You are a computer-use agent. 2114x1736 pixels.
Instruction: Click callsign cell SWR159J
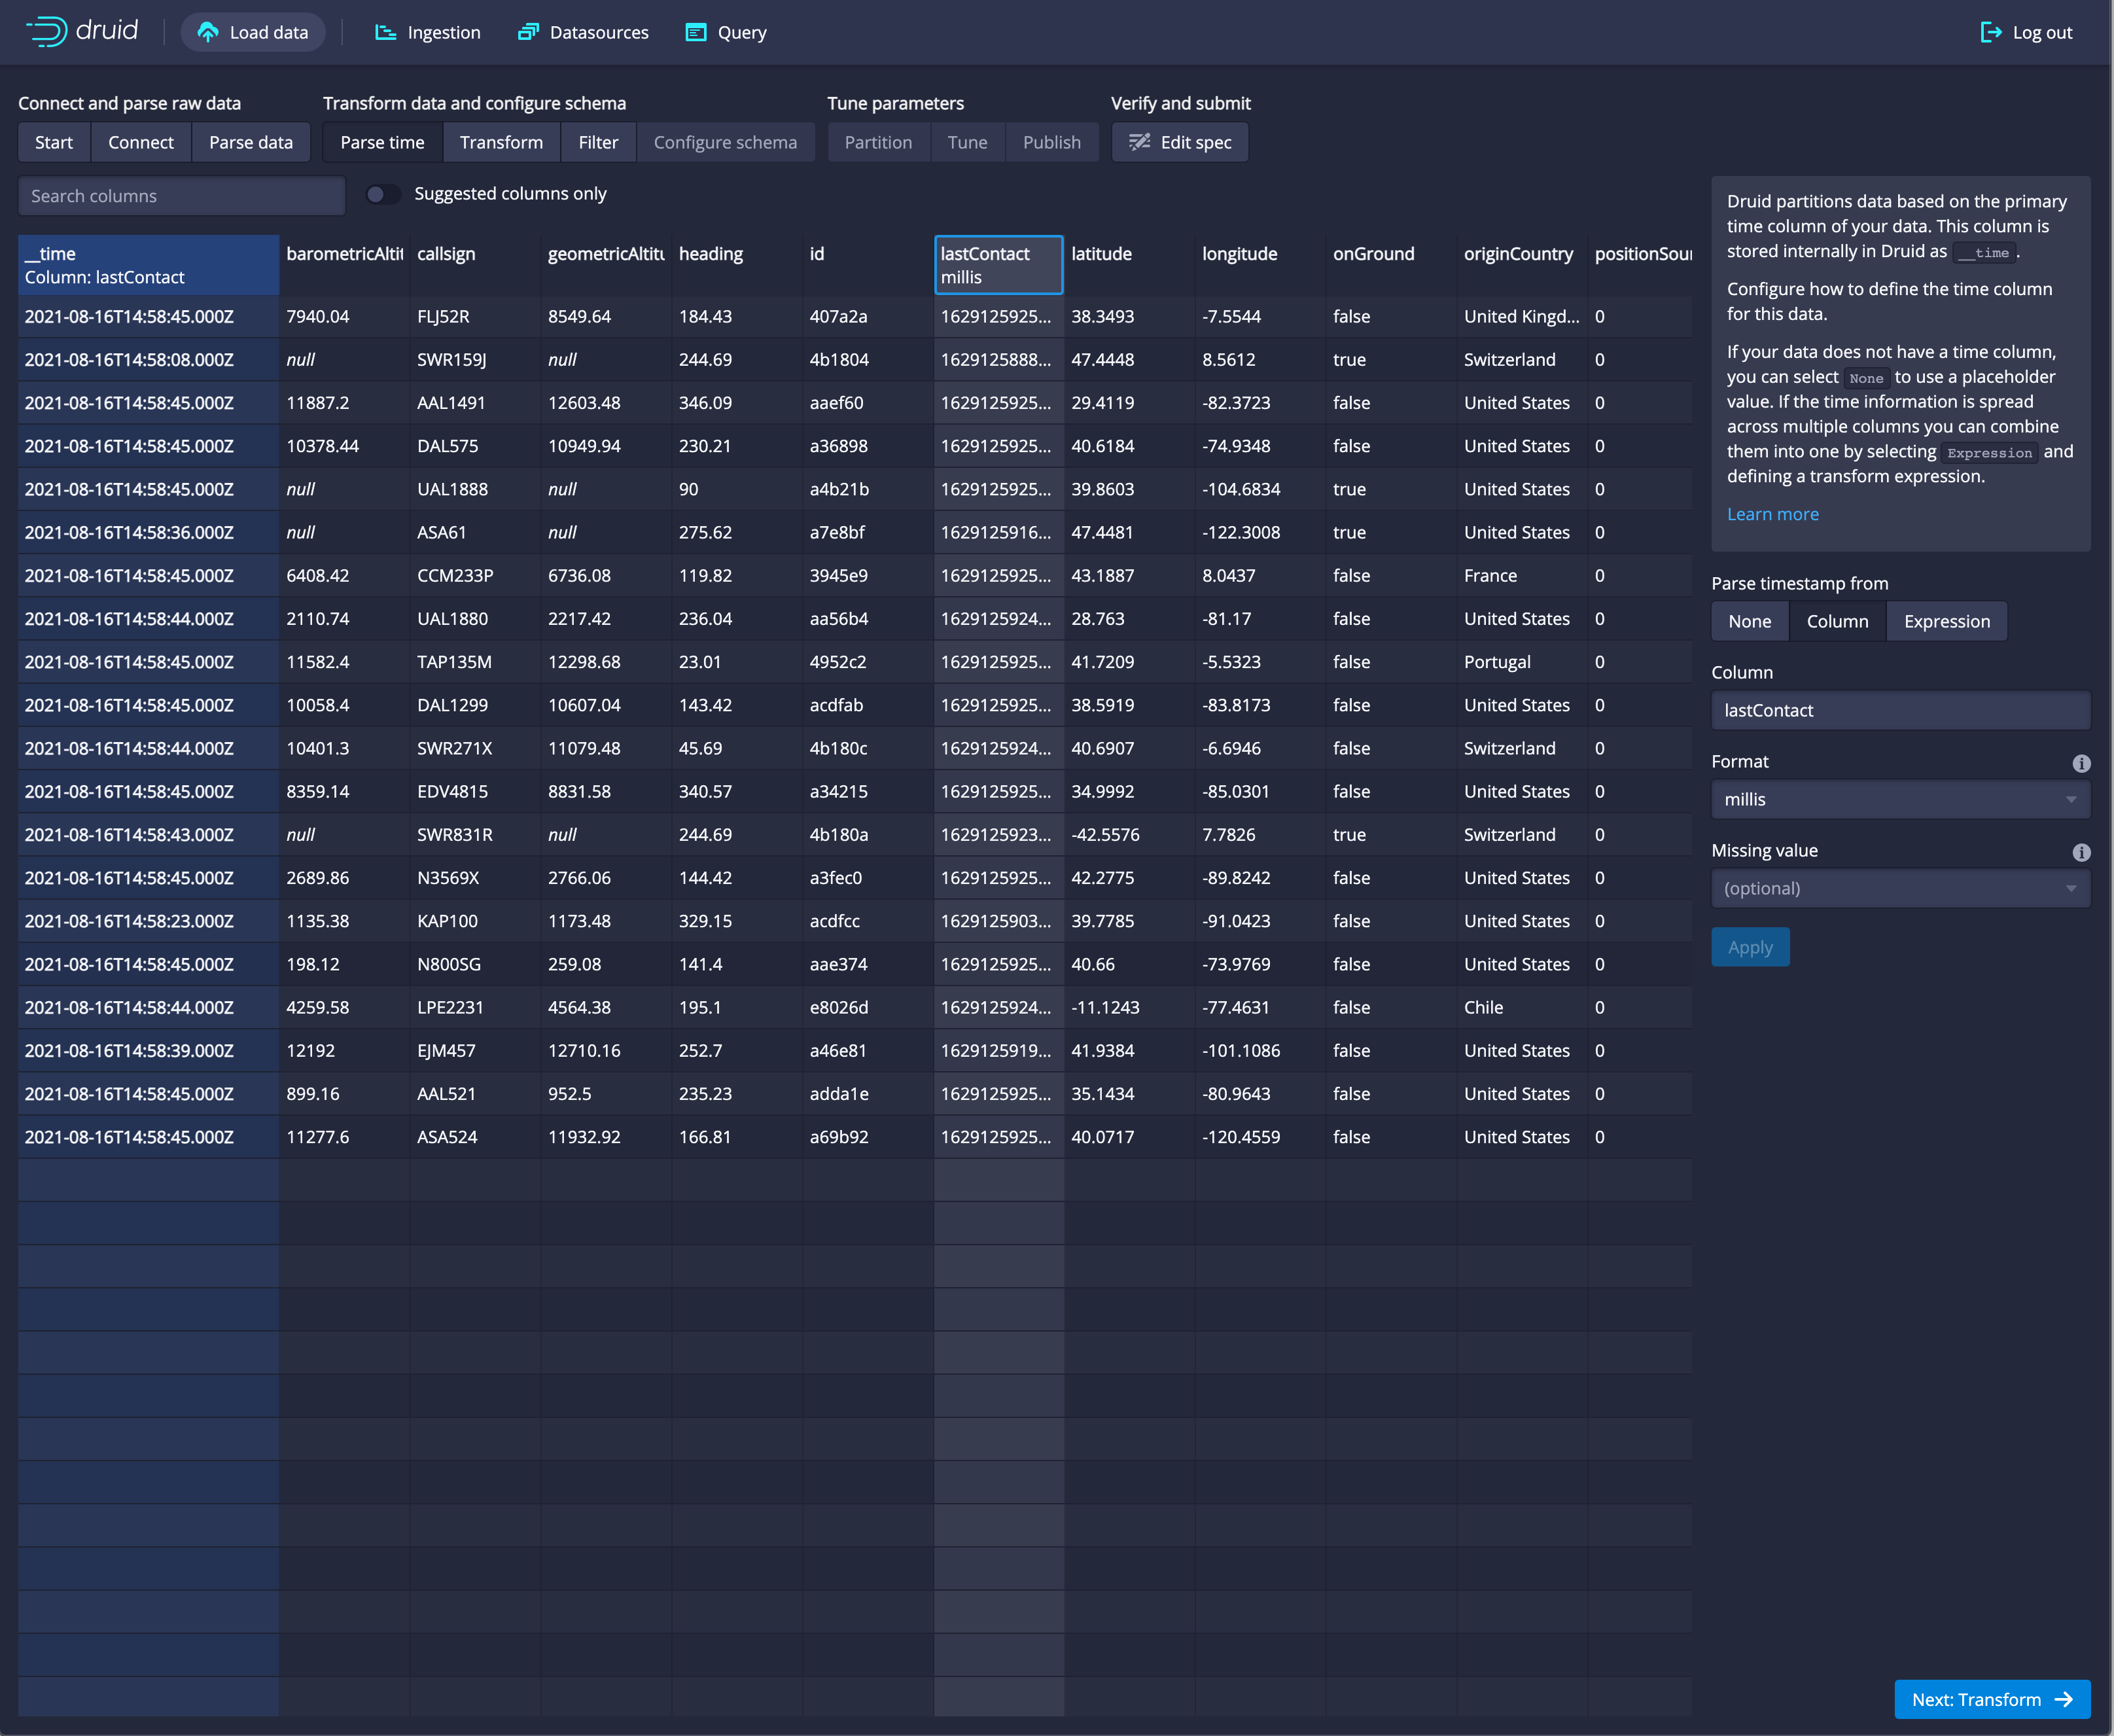point(475,359)
